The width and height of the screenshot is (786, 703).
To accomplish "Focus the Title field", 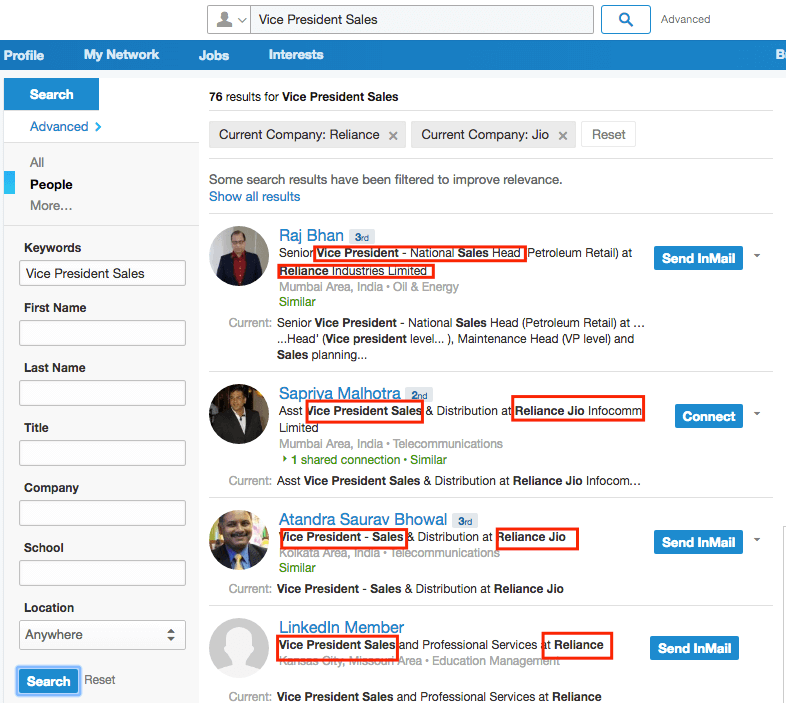I will (x=102, y=453).
